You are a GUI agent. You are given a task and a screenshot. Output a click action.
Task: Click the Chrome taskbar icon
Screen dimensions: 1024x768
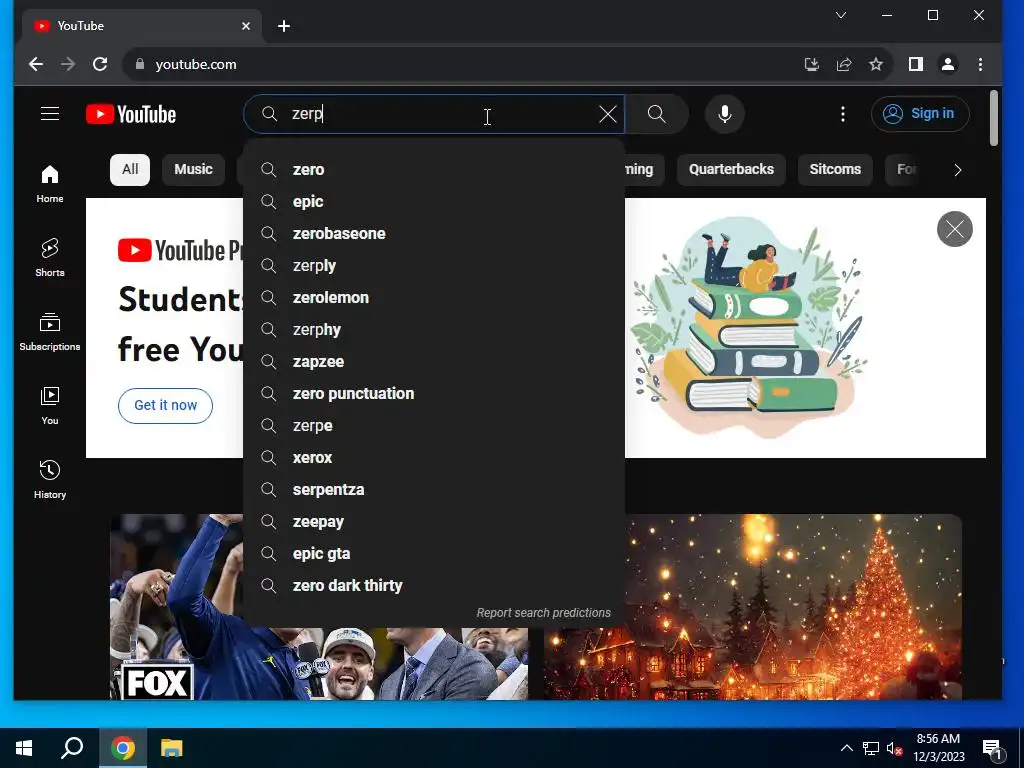point(122,748)
